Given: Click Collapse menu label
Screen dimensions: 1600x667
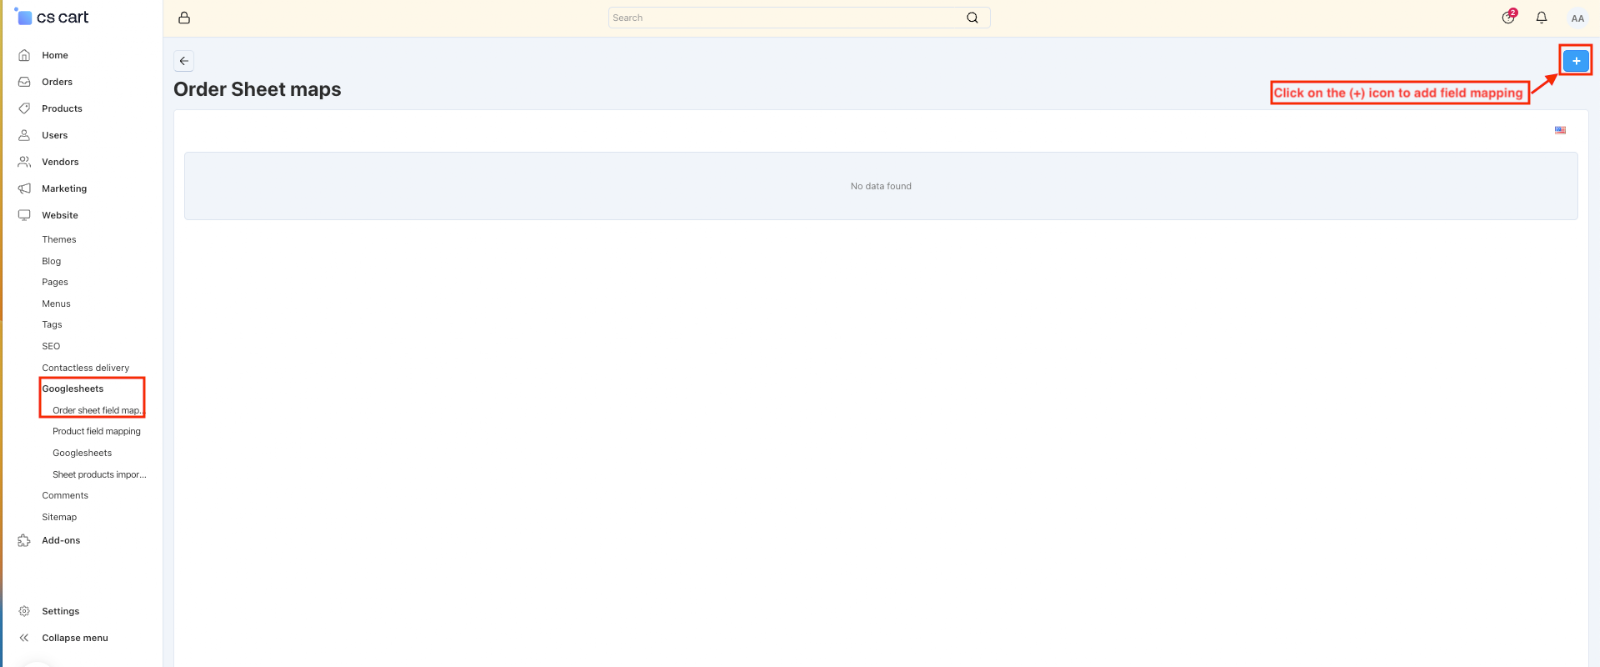Looking at the screenshot, I should click(75, 638).
